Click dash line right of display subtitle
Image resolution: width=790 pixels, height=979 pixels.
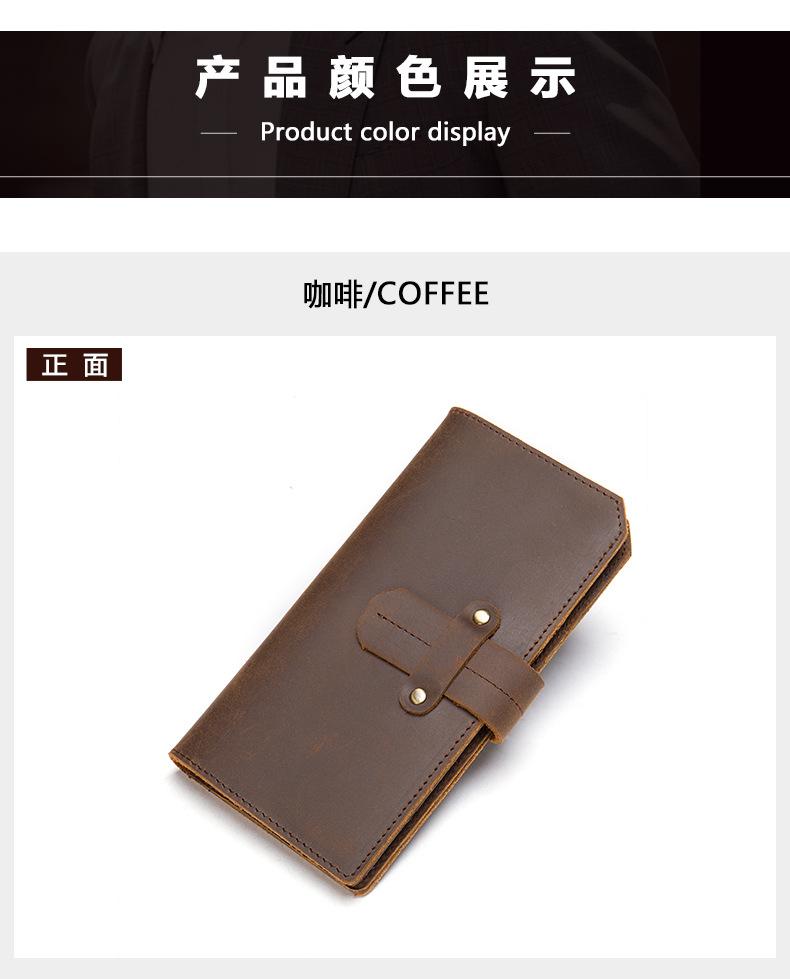(x=552, y=133)
